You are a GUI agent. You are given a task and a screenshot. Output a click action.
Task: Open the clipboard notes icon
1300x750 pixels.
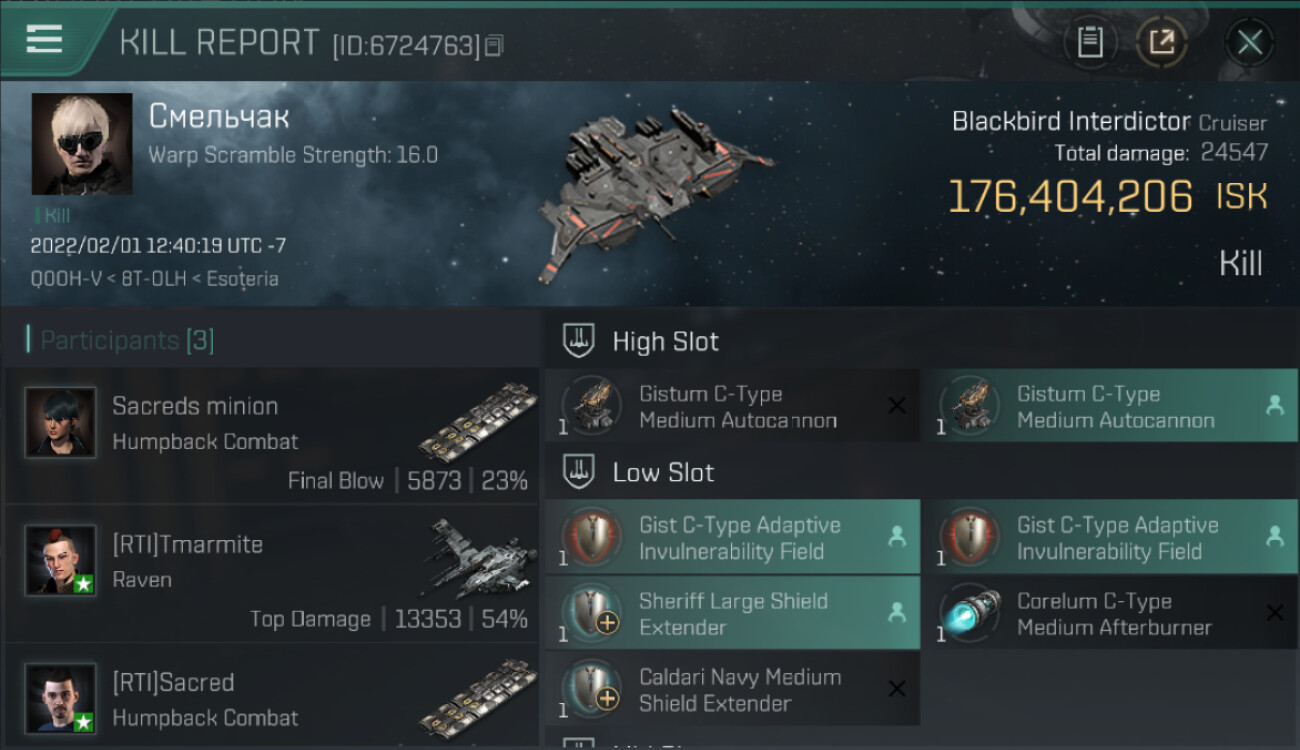[1090, 42]
